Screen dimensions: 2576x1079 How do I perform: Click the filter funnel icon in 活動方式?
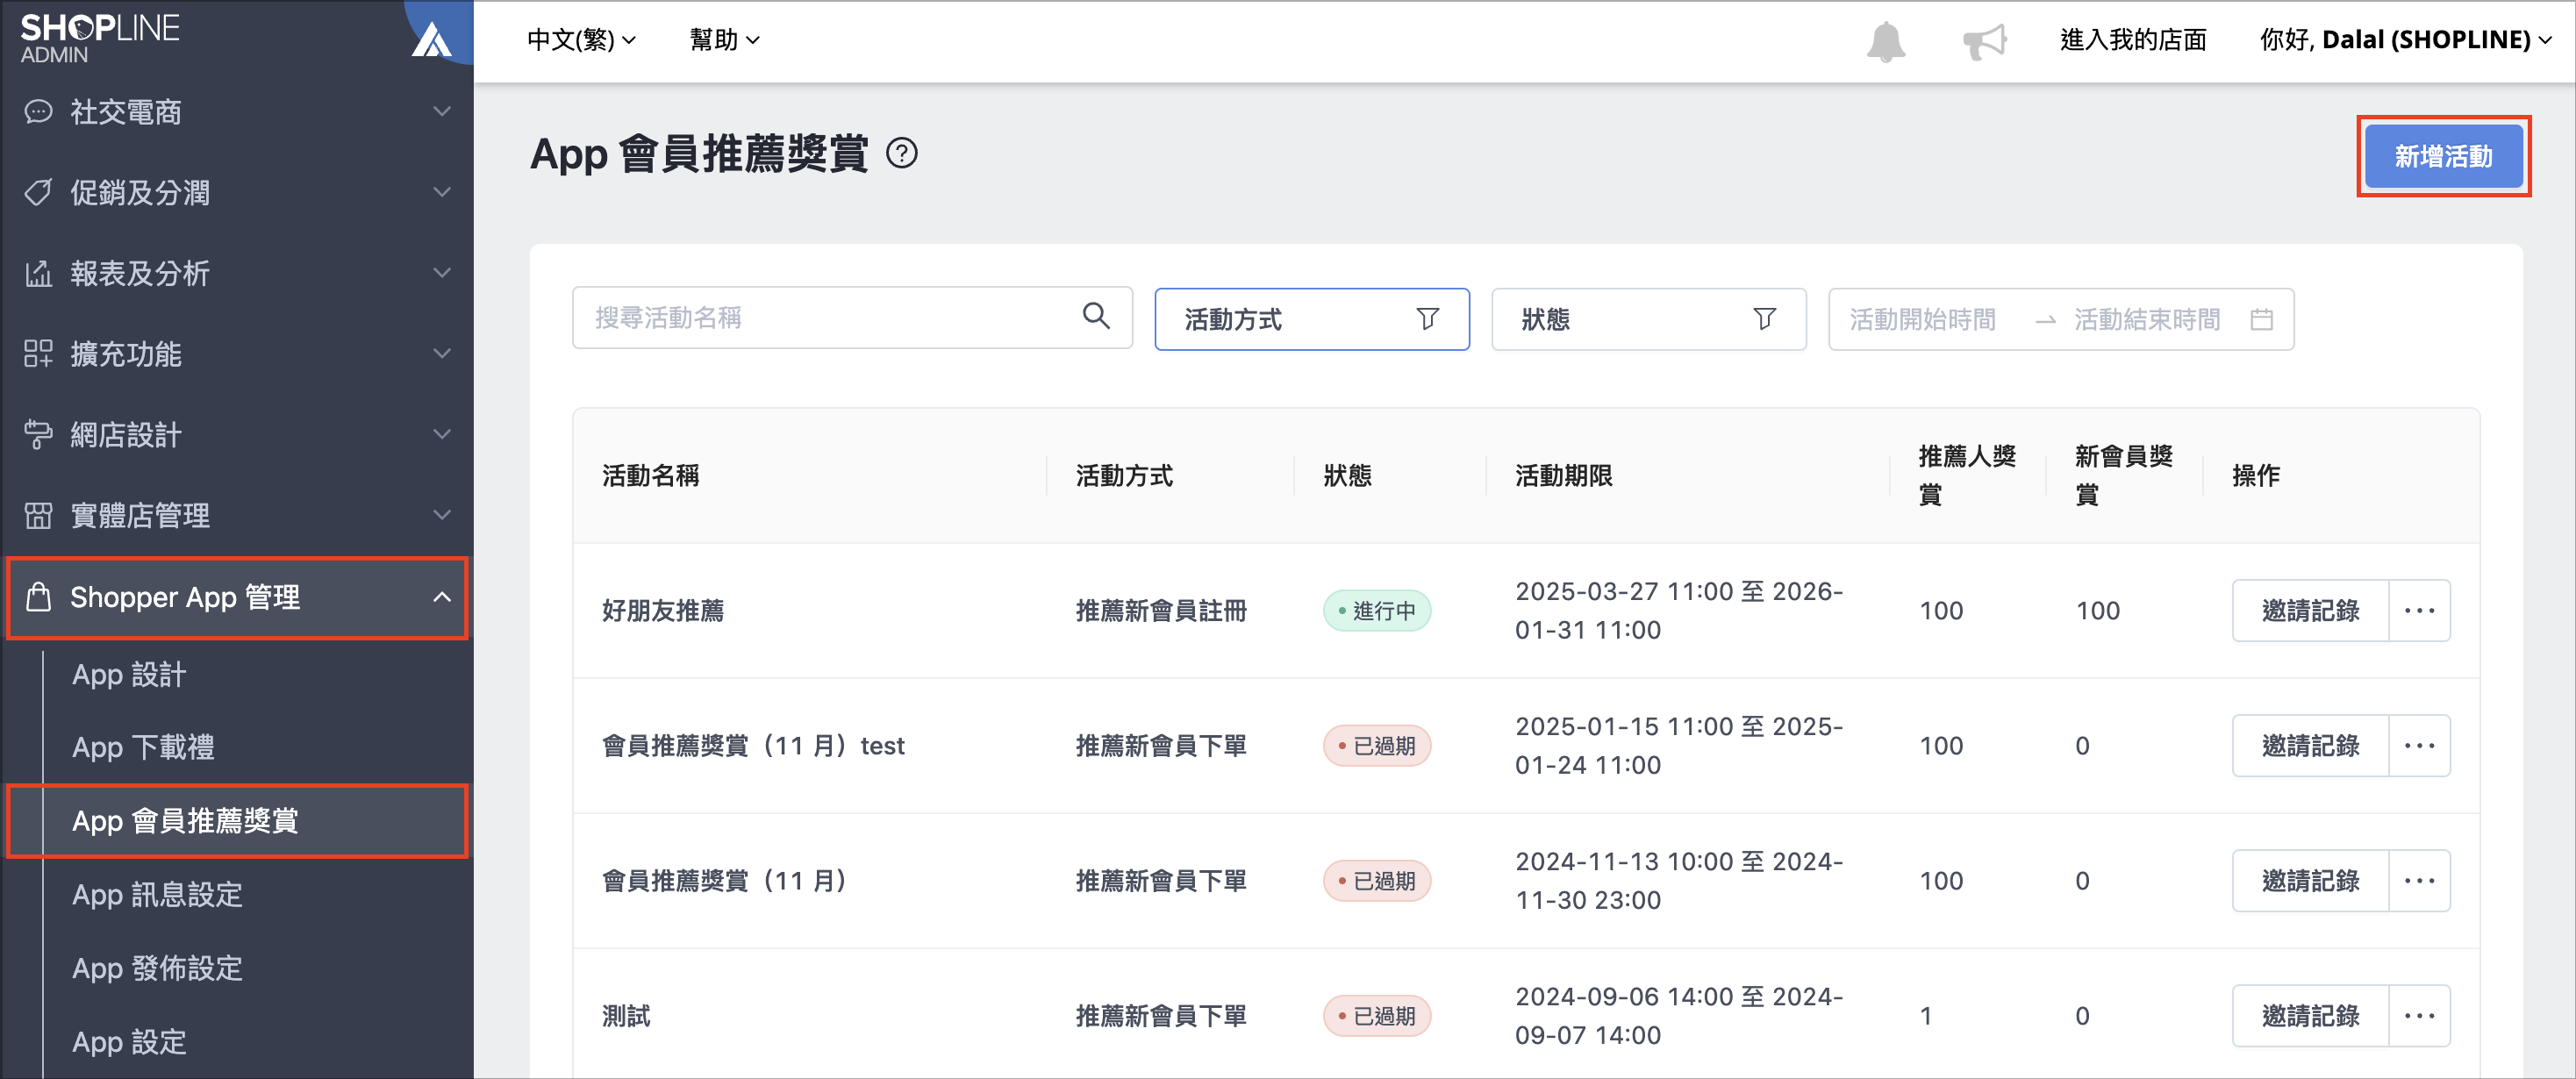tap(1427, 319)
